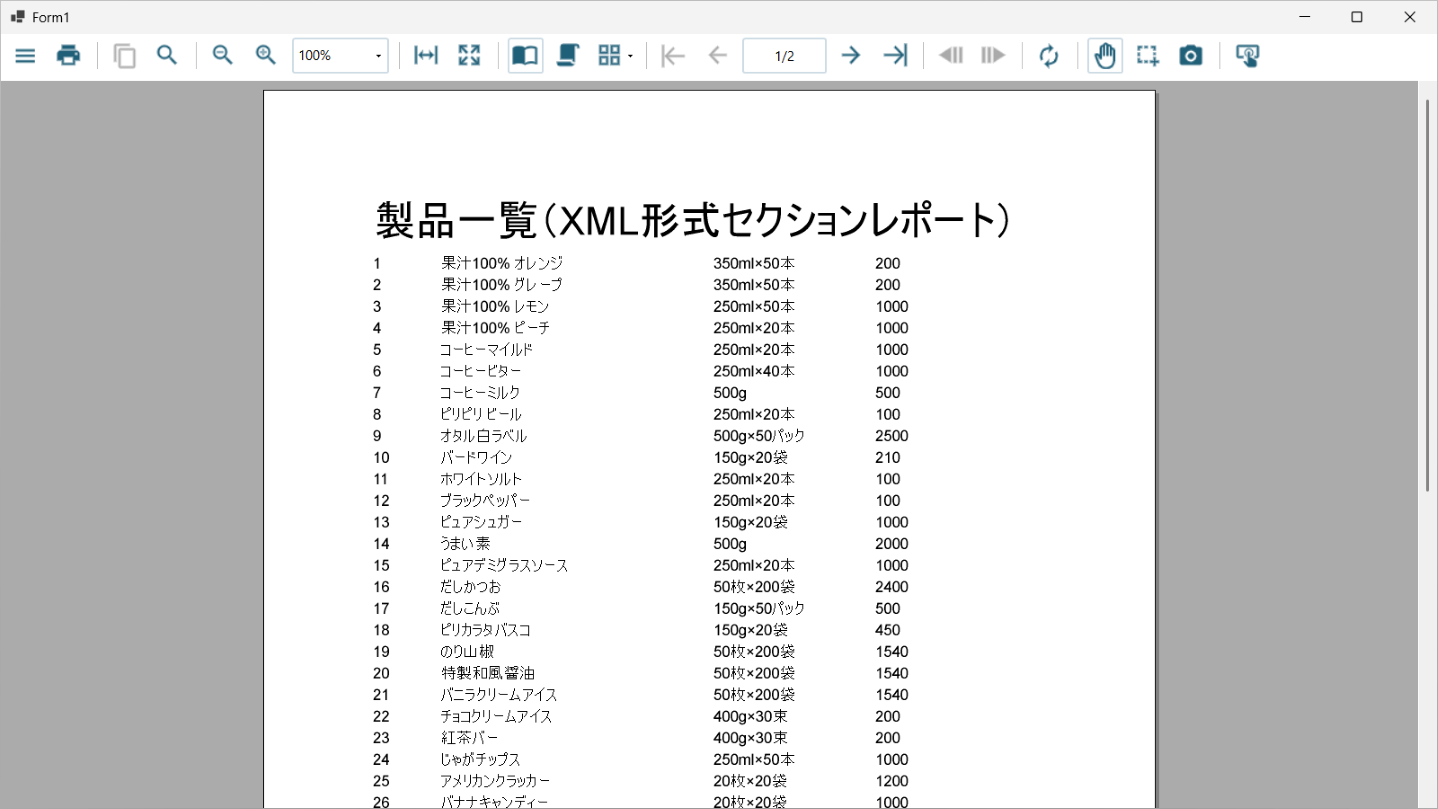Click product name コーヒーマイルド

pos(486,350)
